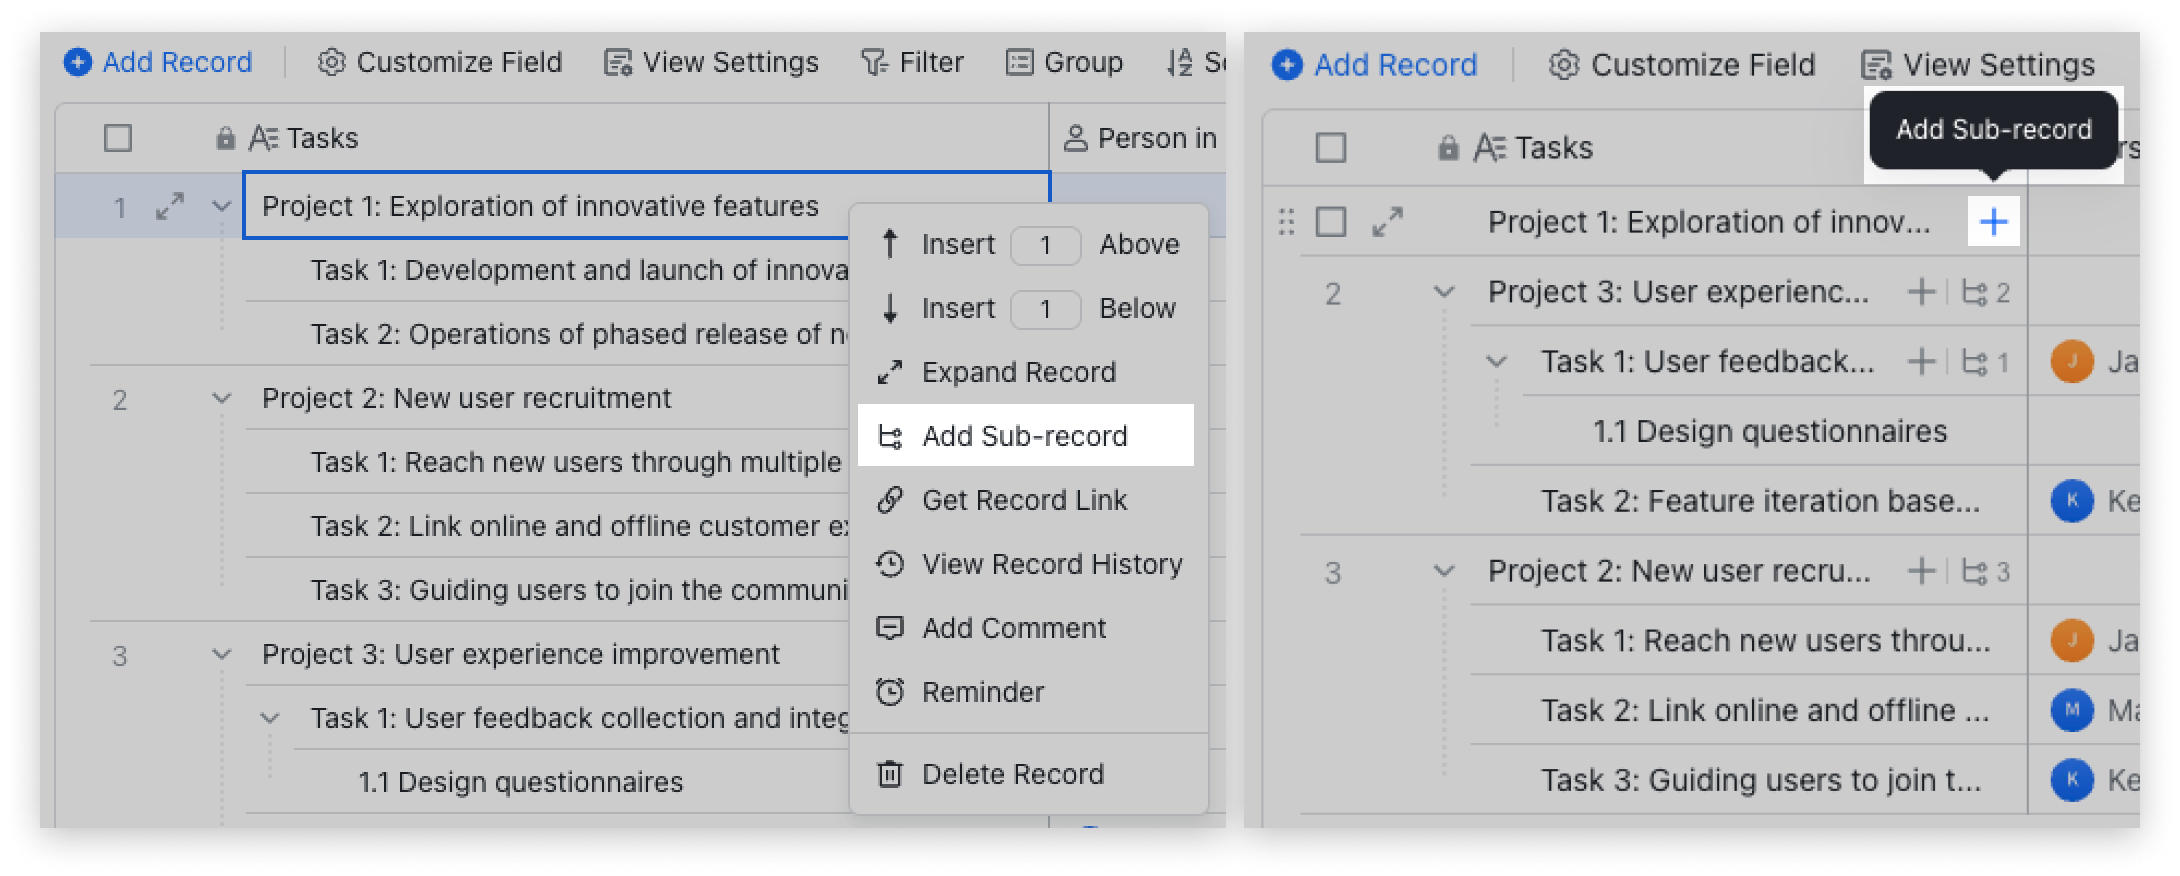Open Customize Field in the left toolbar
Viewport: 2180px width, 876px height.
coord(440,63)
